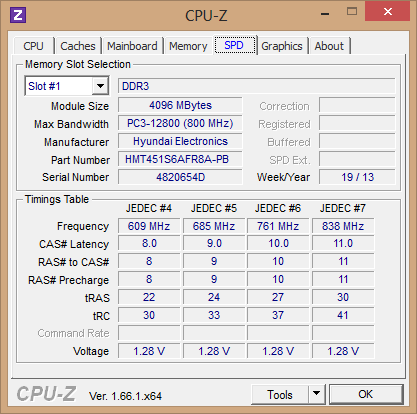
Task: Click the JEDEC #7 frequency 838 MHz cell
Action: click(x=343, y=226)
